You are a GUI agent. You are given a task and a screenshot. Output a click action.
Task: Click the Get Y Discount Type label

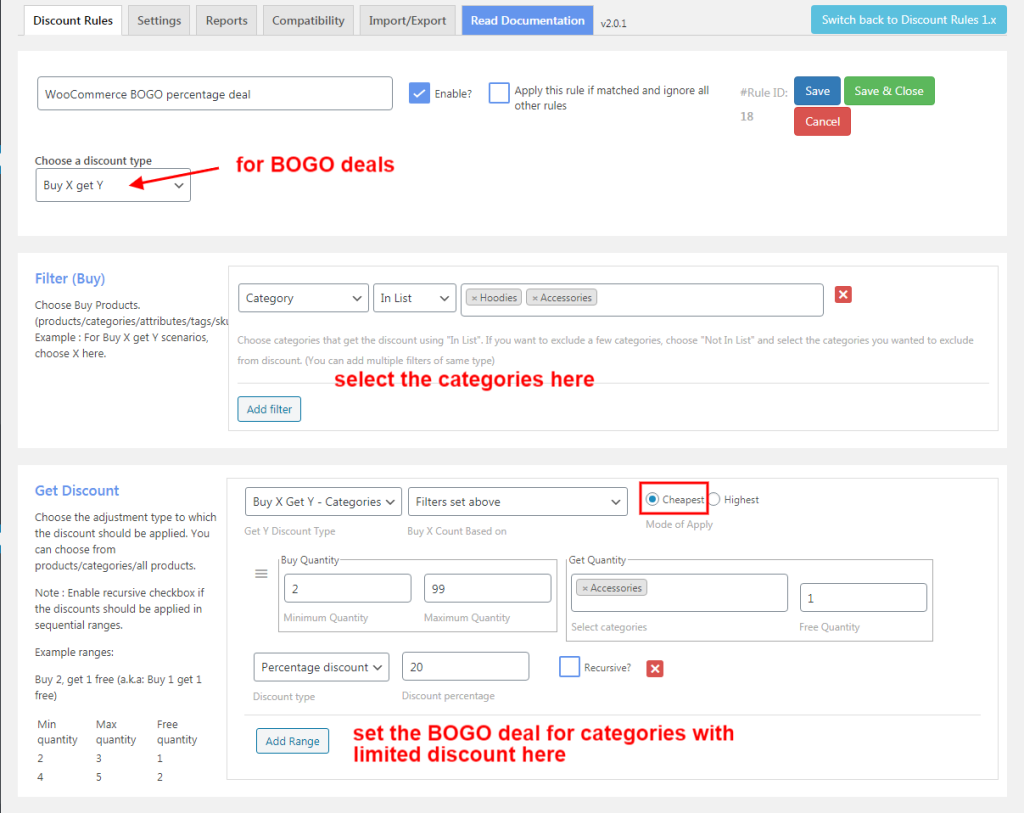290,531
